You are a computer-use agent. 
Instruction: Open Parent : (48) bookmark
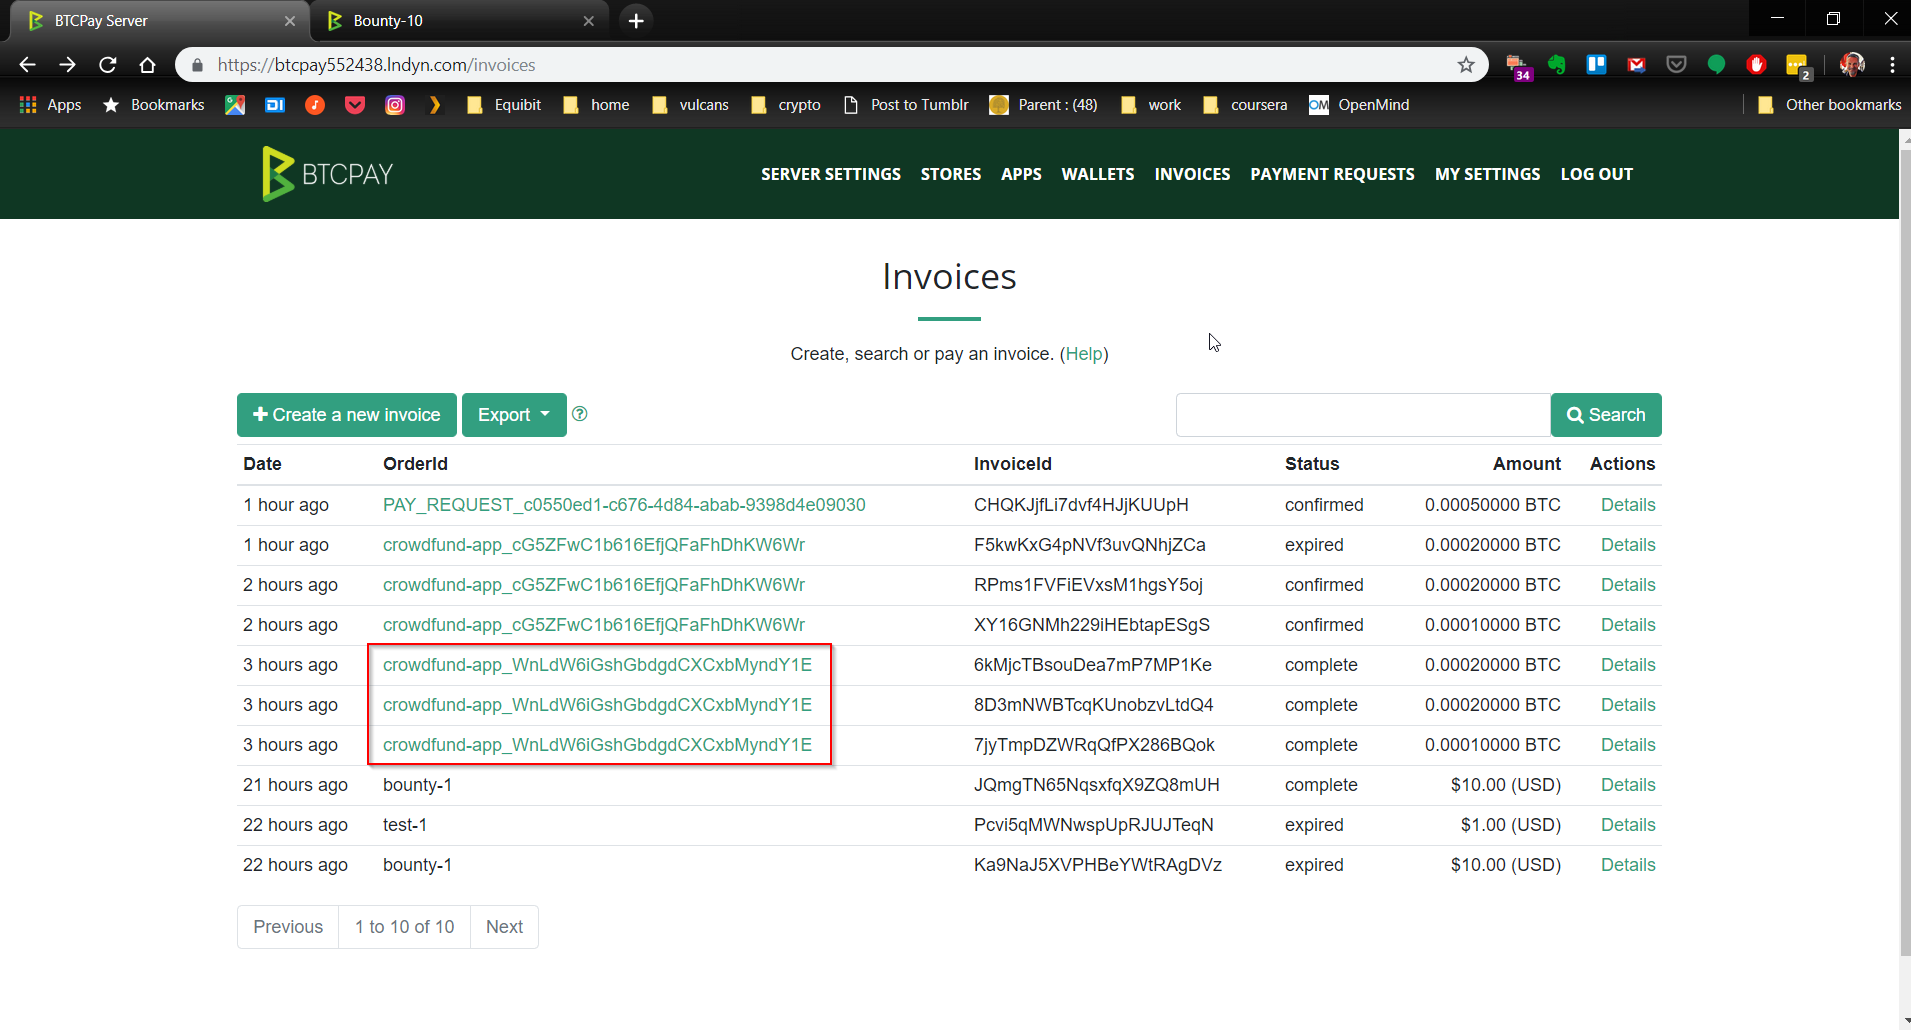[x=1043, y=105]
